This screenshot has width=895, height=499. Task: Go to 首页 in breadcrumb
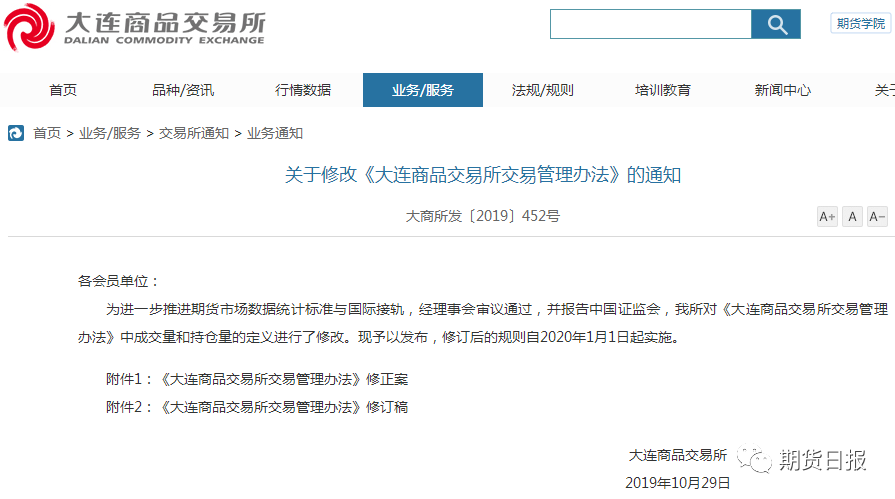tap(47, 133)
